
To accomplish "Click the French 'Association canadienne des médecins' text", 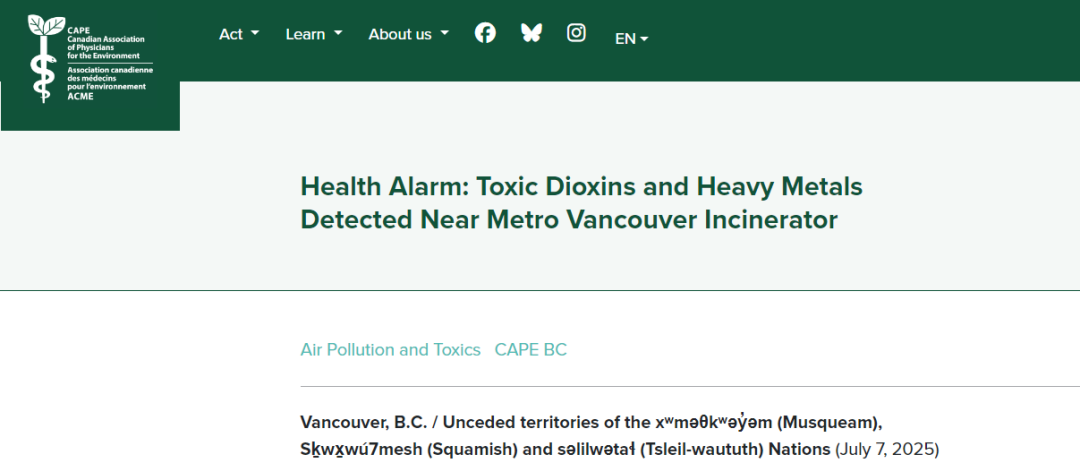I will tap(110, 79).
